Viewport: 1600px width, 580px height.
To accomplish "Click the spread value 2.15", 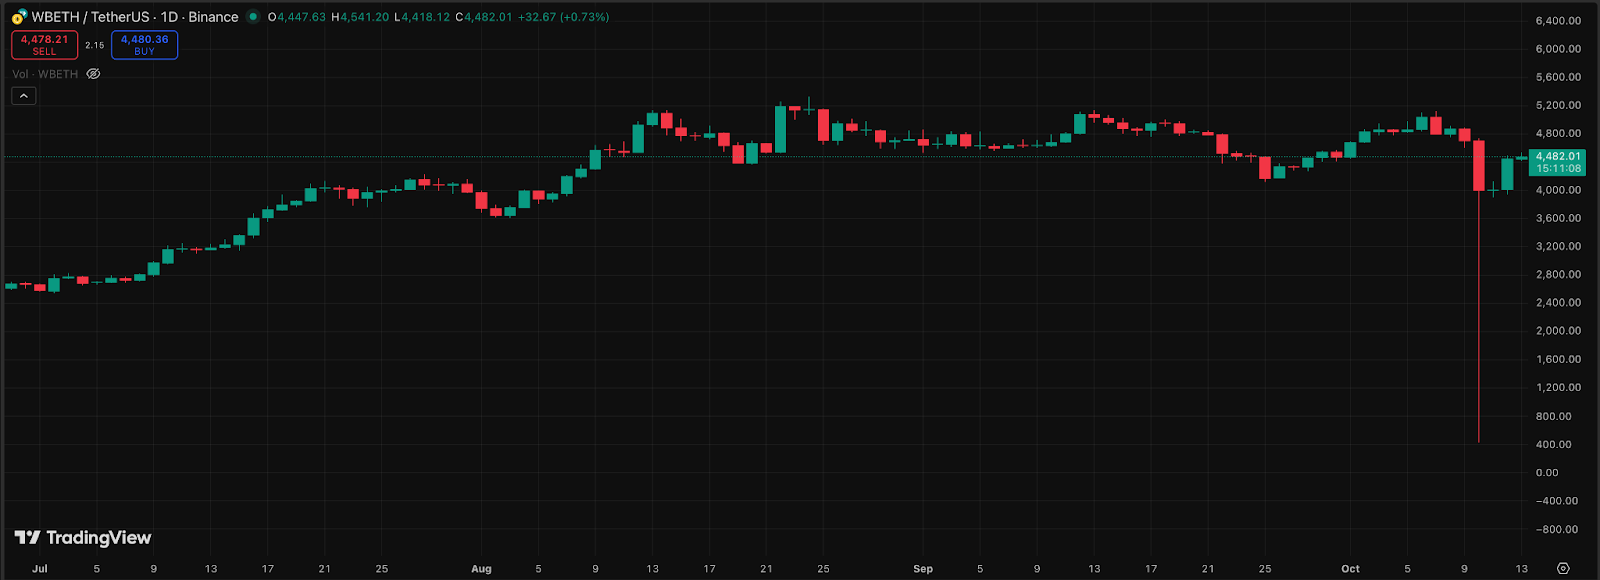I will [x=95, y=45].
